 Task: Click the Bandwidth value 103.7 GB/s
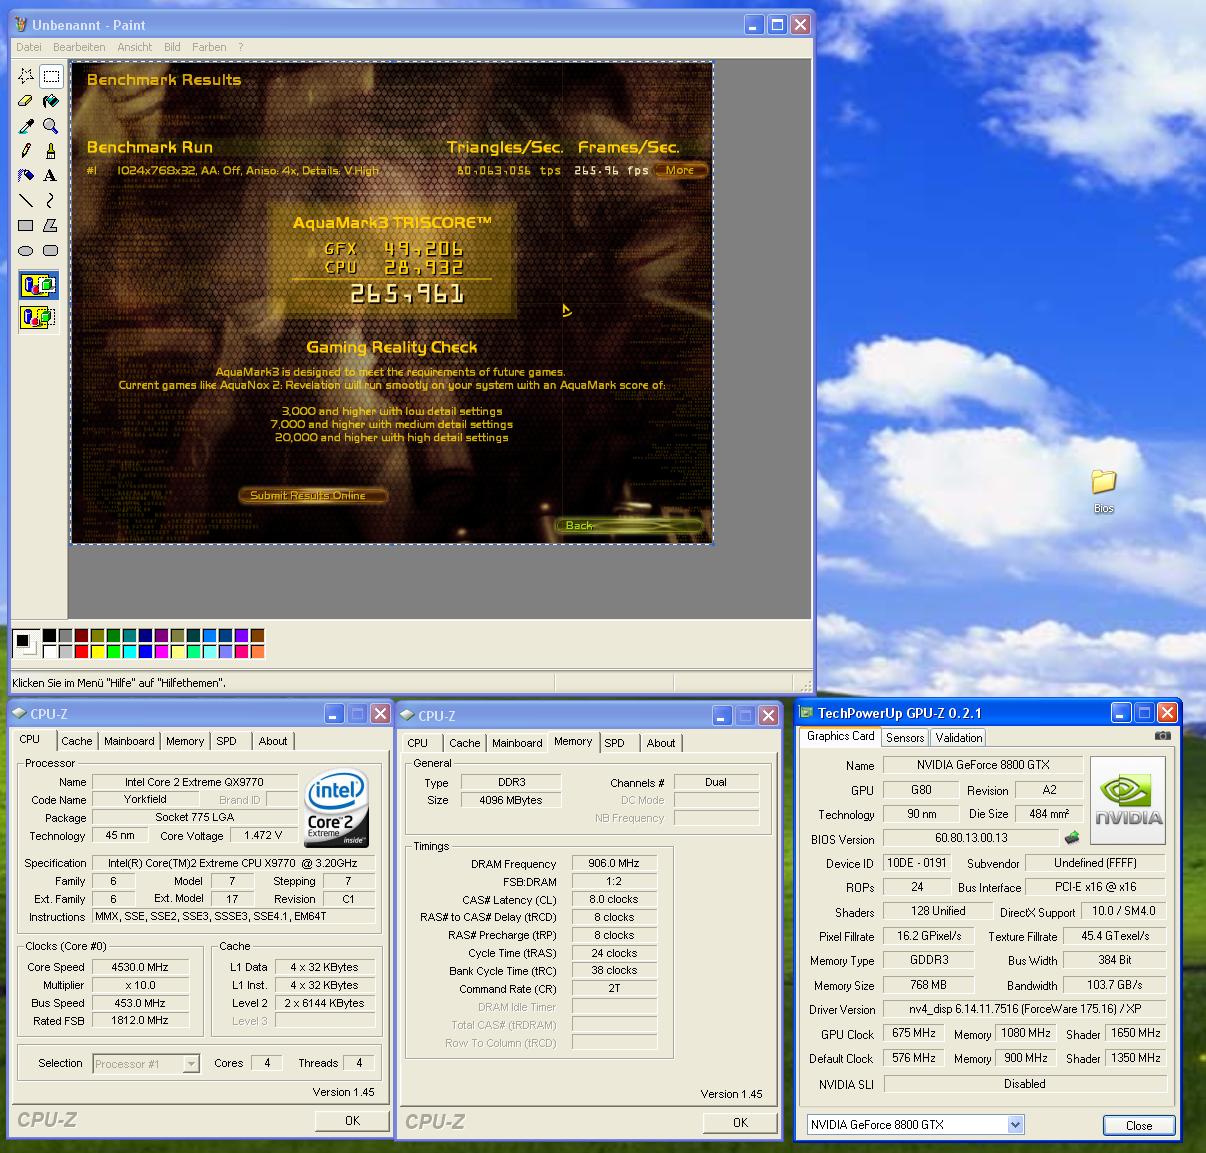tap(1114, 985)
